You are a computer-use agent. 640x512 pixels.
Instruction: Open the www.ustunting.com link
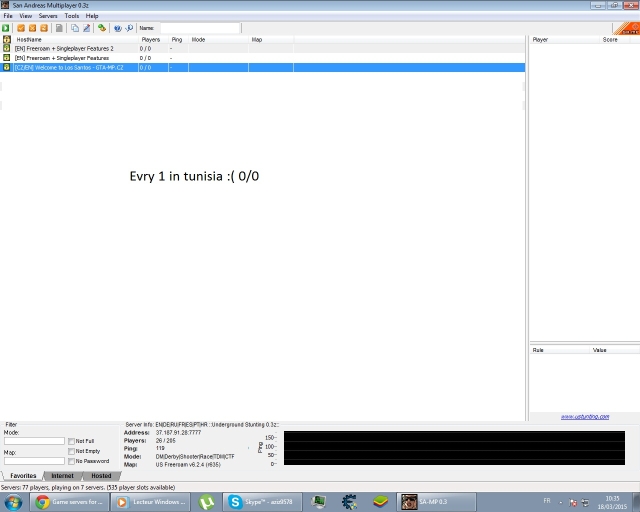click(580, 417)
